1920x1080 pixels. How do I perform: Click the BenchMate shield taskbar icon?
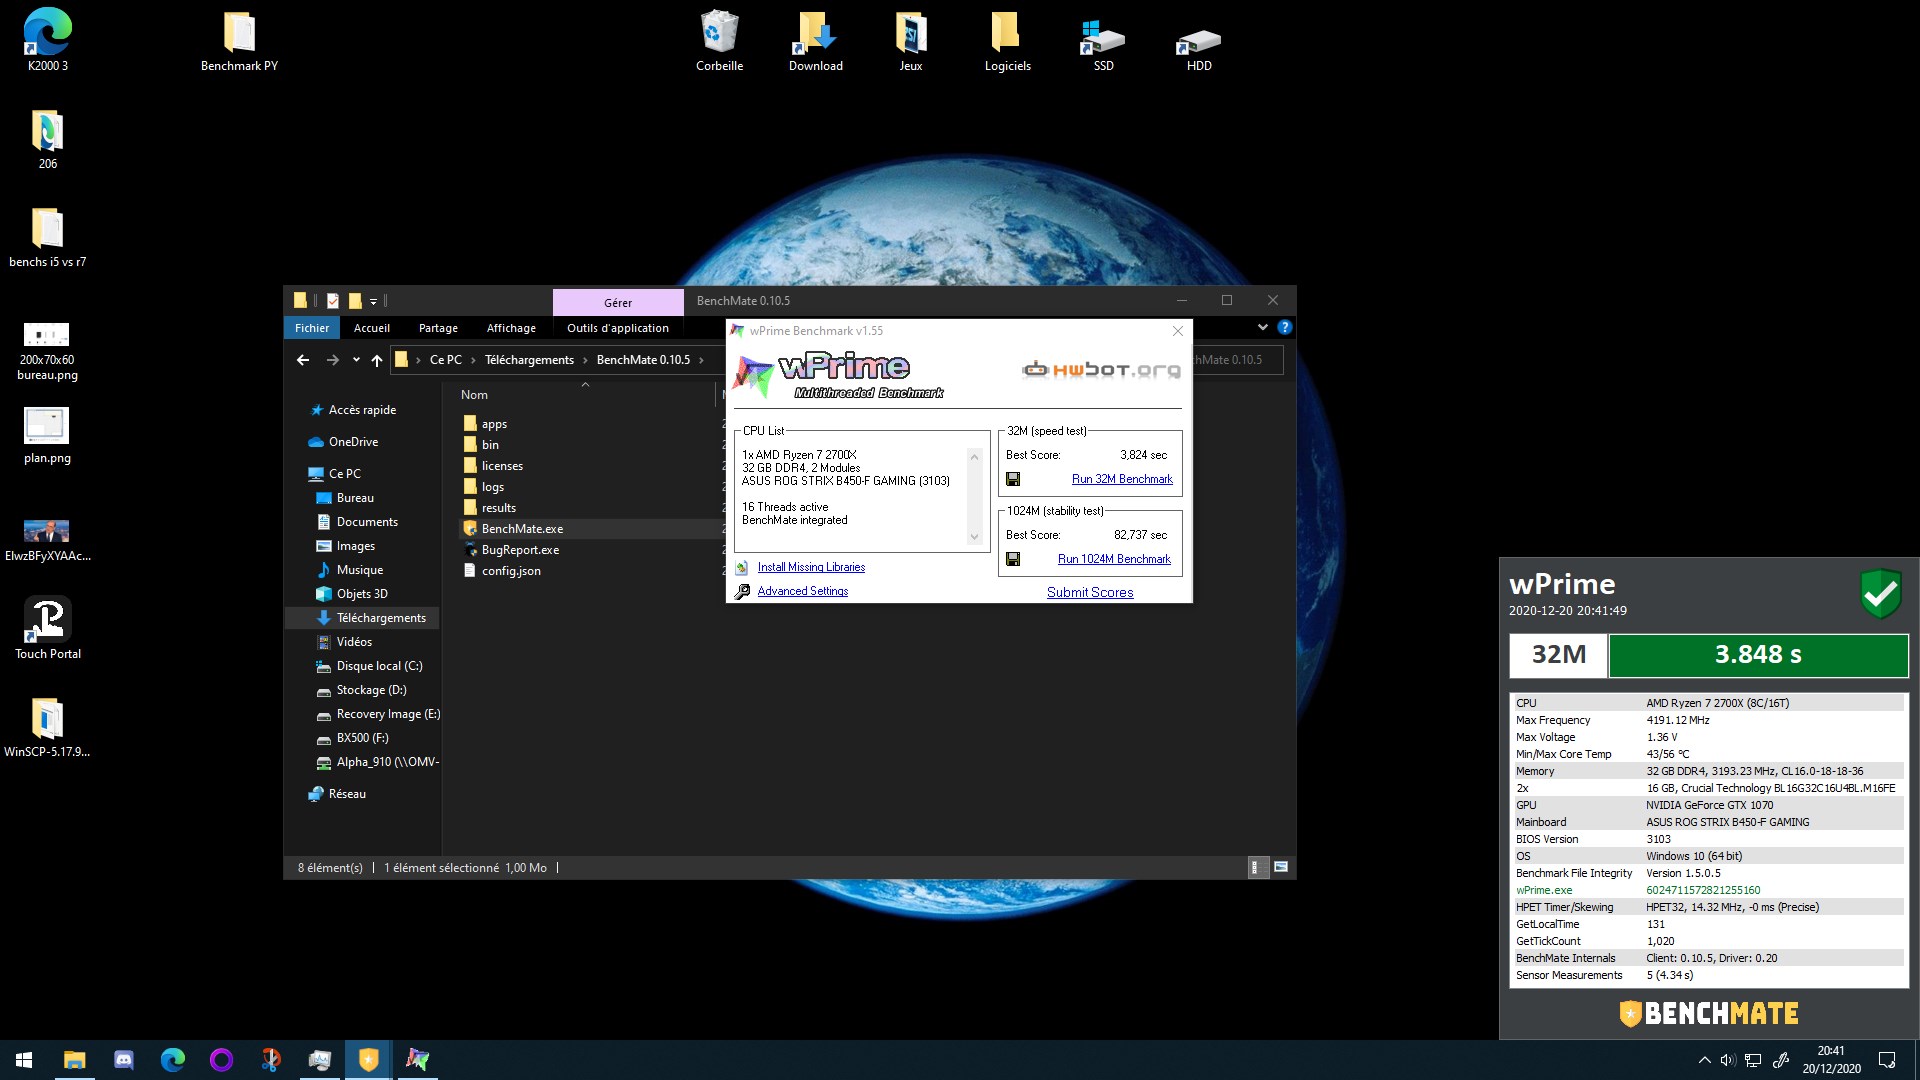[368, 1060]
